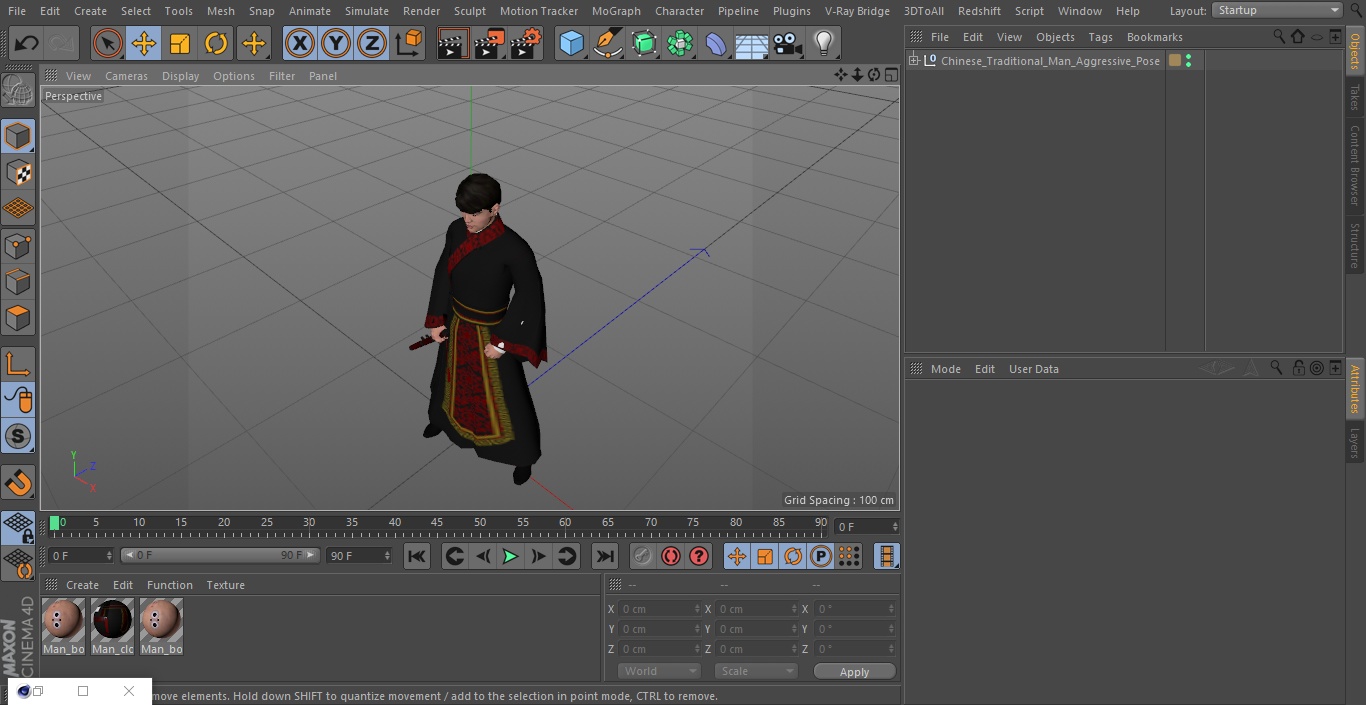Click the Undo arrow icon
This screenshot has width=1366, height=705.
(x=27, y=43)
